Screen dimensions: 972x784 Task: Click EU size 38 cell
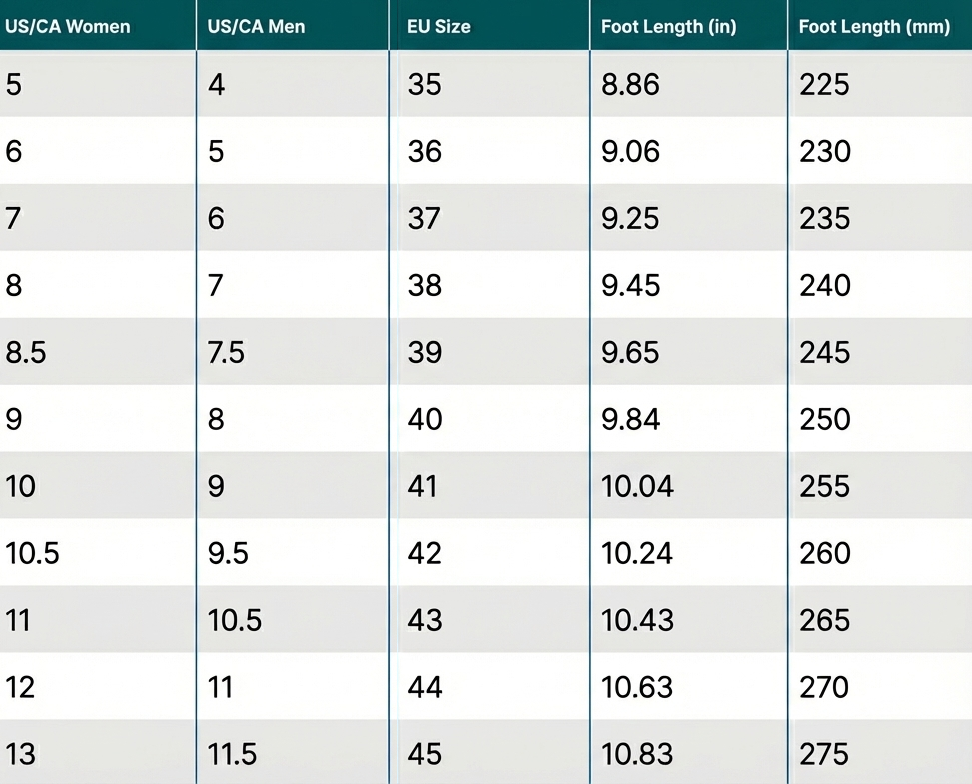(x=424, y=286)
